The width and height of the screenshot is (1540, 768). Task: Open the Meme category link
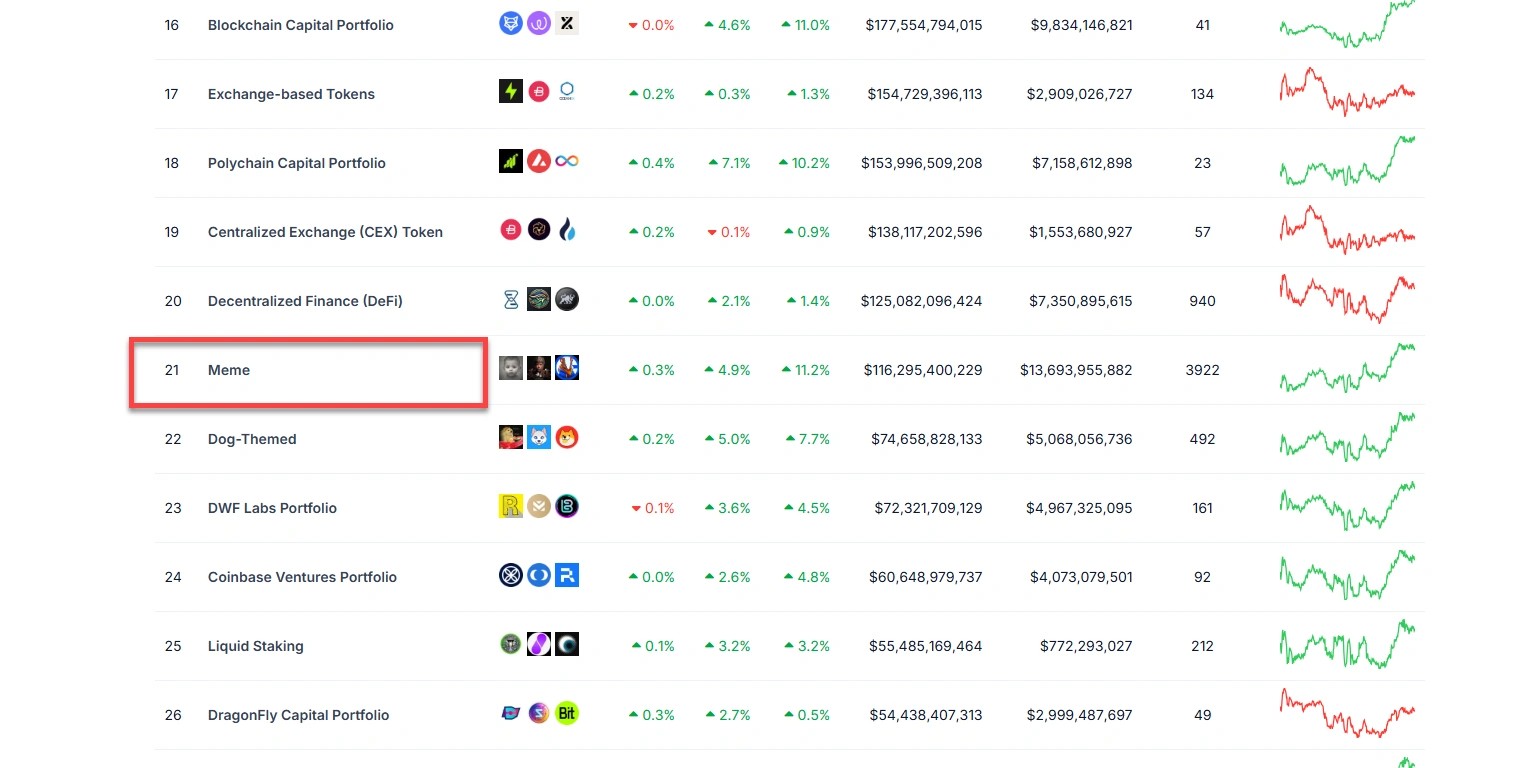pyautogui.click(x=229, y=370)
